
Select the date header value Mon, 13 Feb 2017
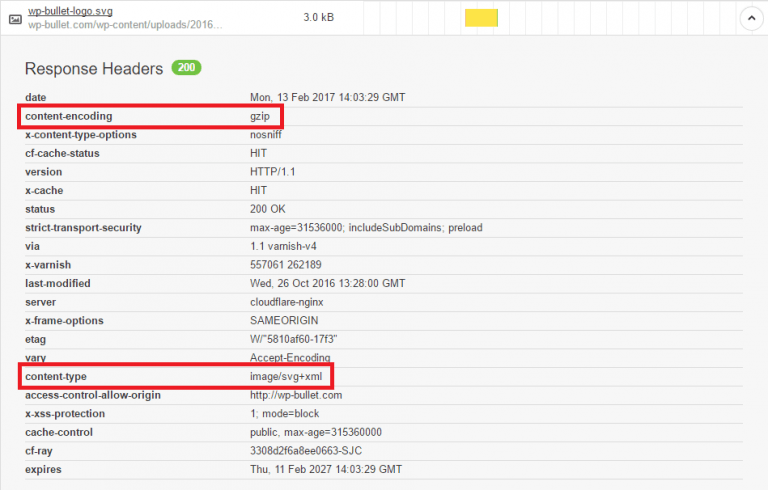327,97
